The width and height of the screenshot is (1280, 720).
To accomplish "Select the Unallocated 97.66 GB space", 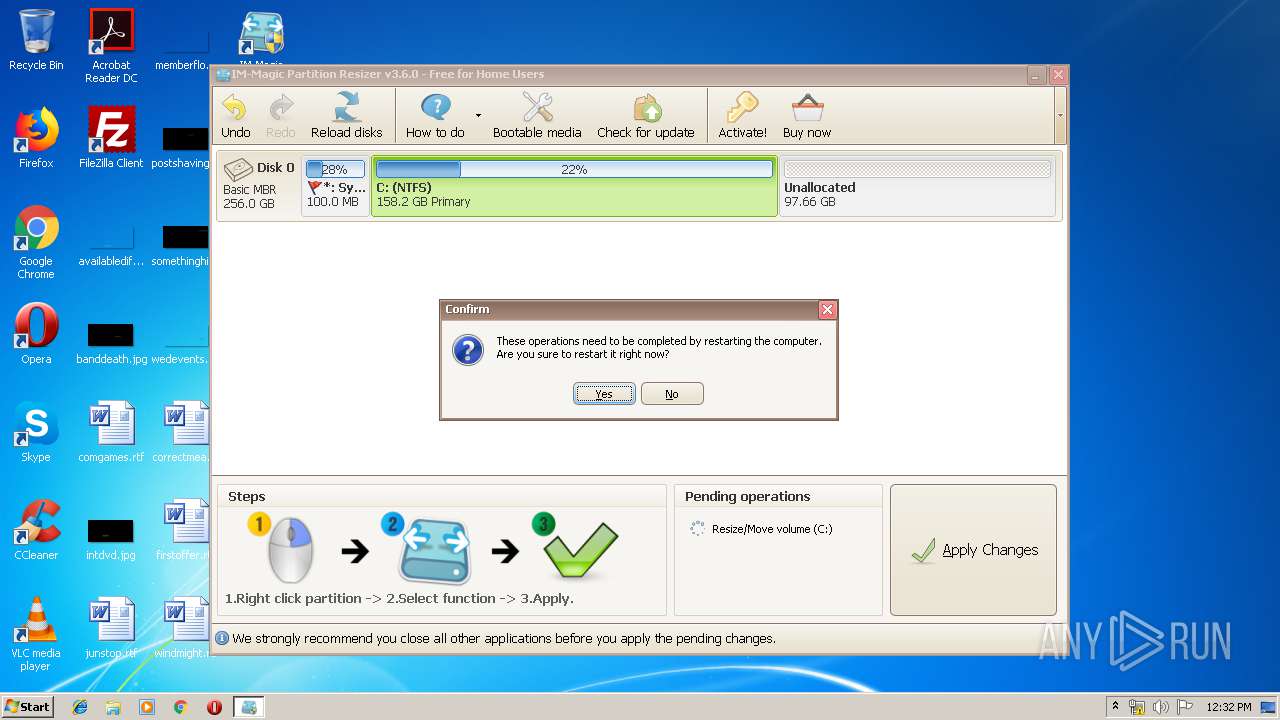I will 917,186.
